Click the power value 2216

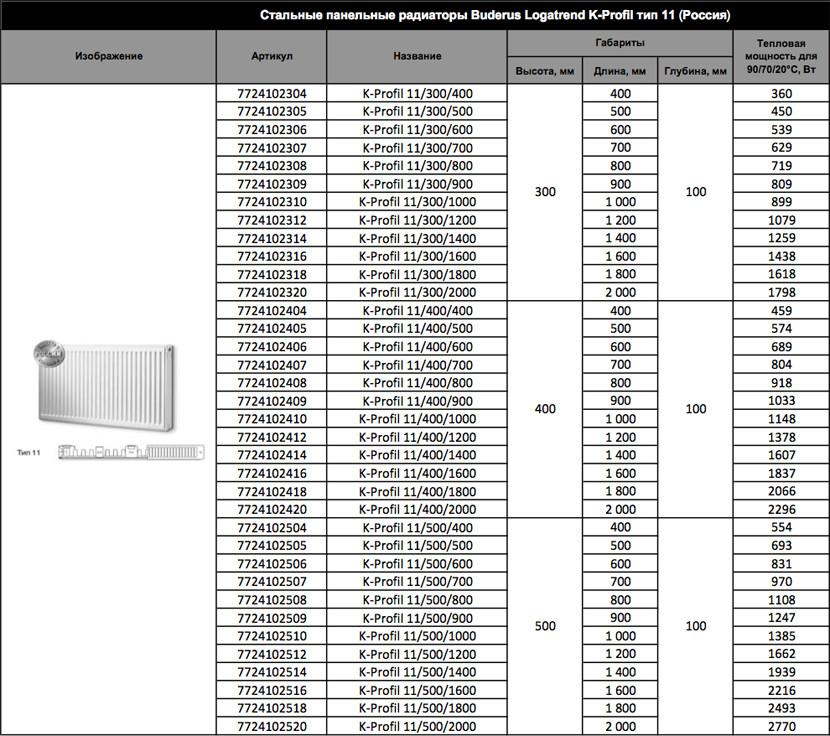[x=781, y=690]
